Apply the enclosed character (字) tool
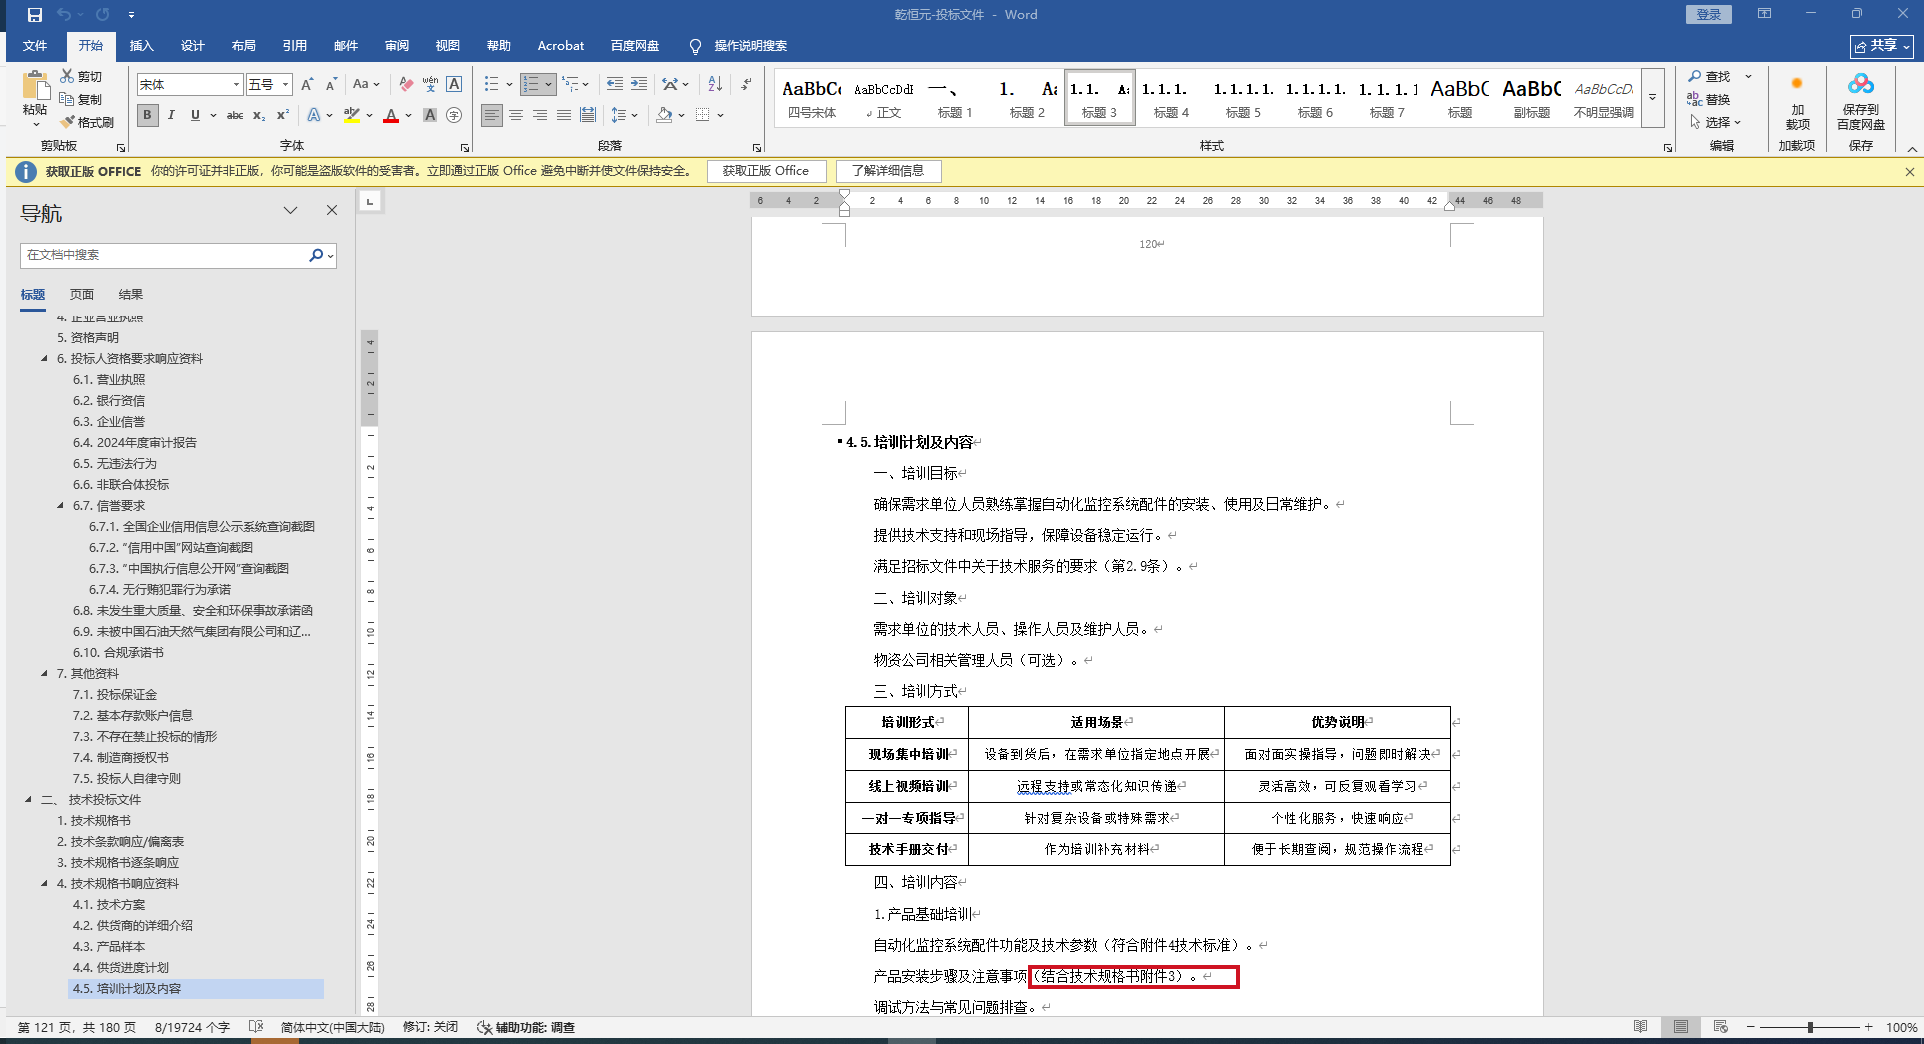 point(454,115)
